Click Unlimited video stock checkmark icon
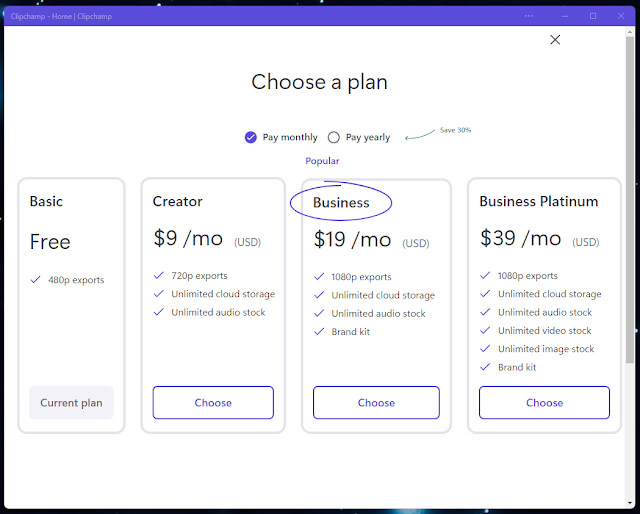The image size is (640, 514). pos(485,330)
